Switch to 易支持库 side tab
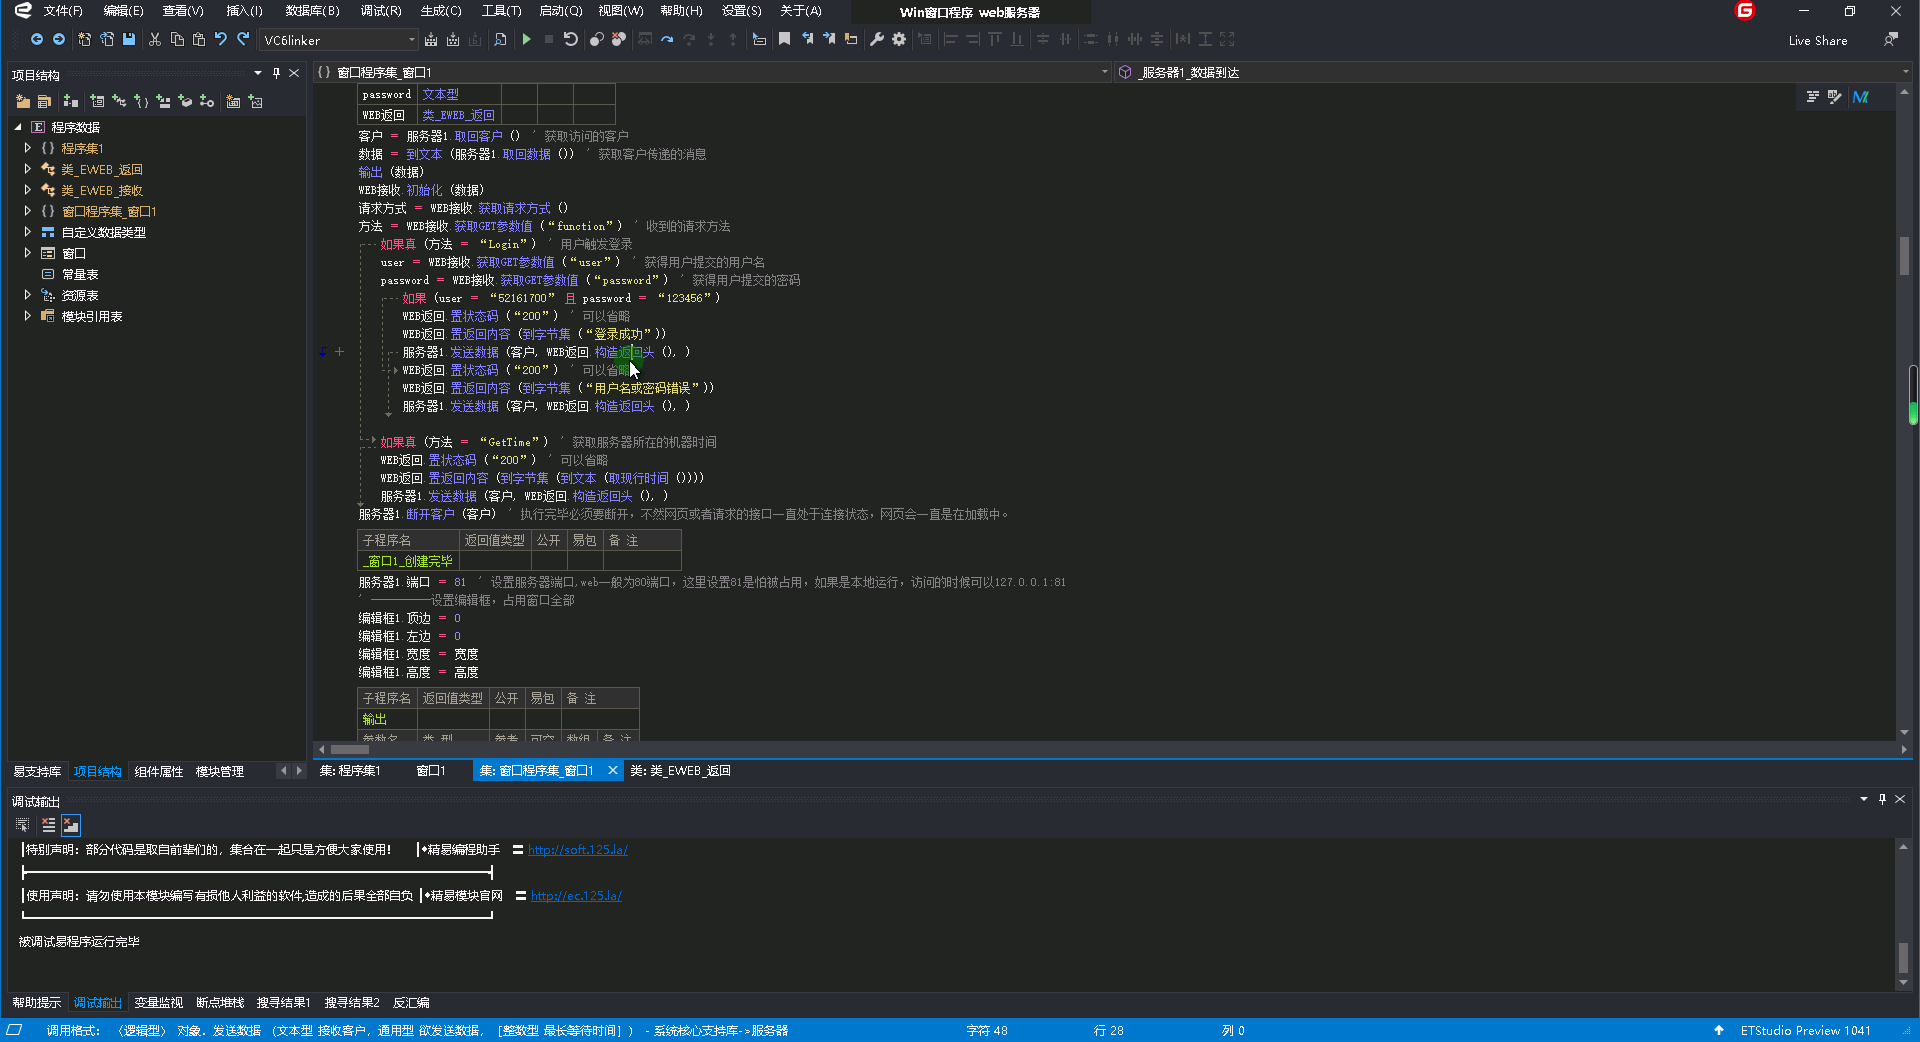The image size is (1920, 1042). tap(37, 772)
